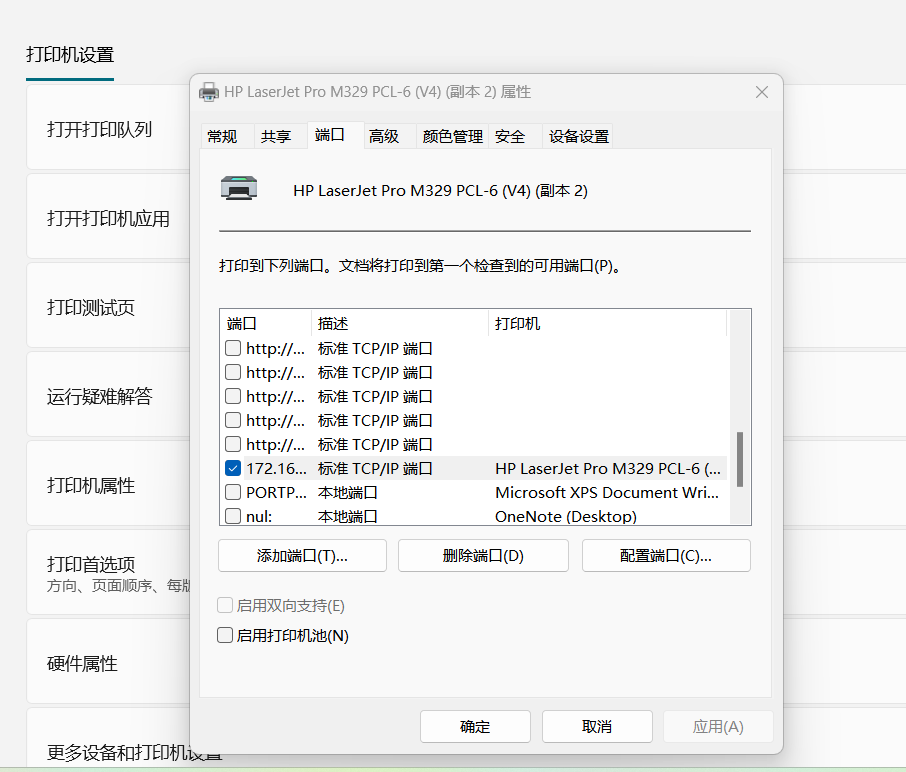Click the 配置端口 (Configure Port) button

666,555
